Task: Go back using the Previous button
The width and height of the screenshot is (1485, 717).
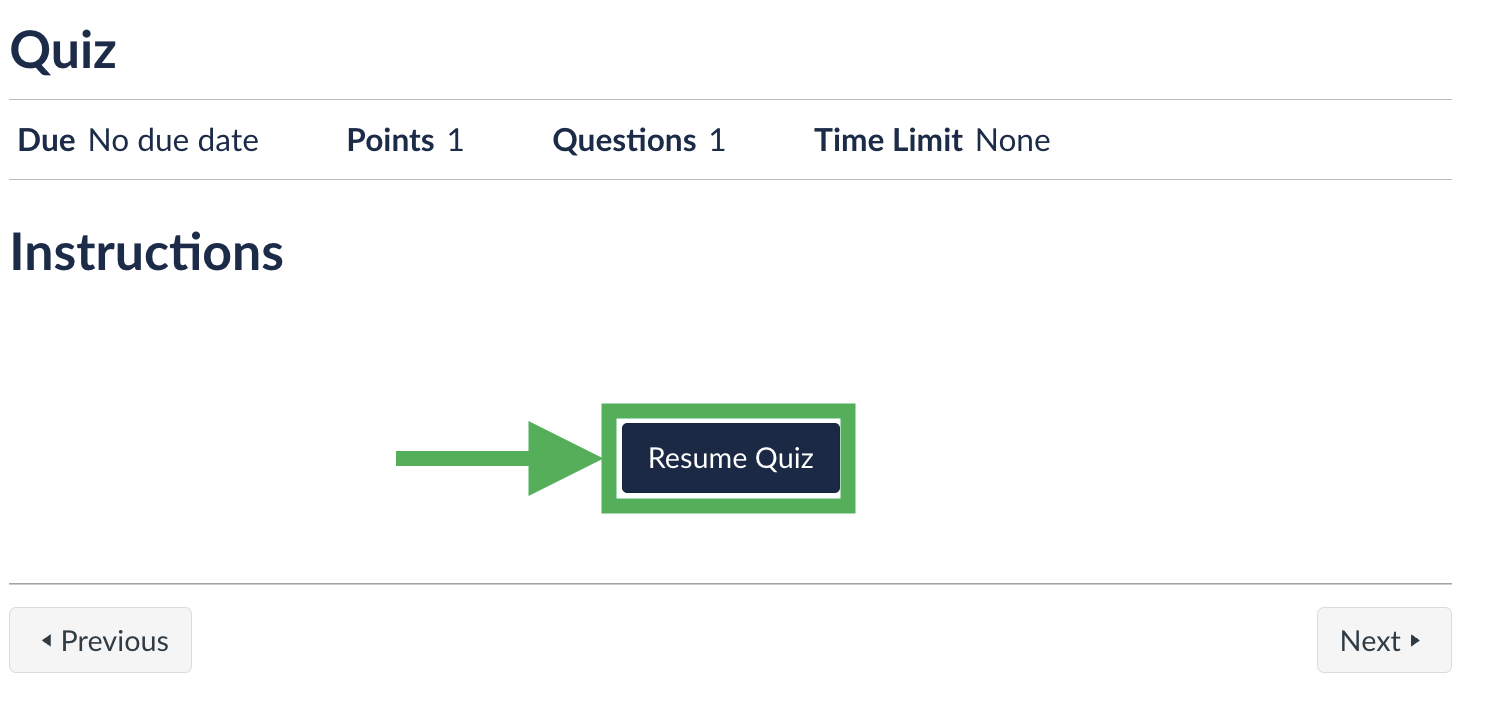Action: tap(100, 640)
